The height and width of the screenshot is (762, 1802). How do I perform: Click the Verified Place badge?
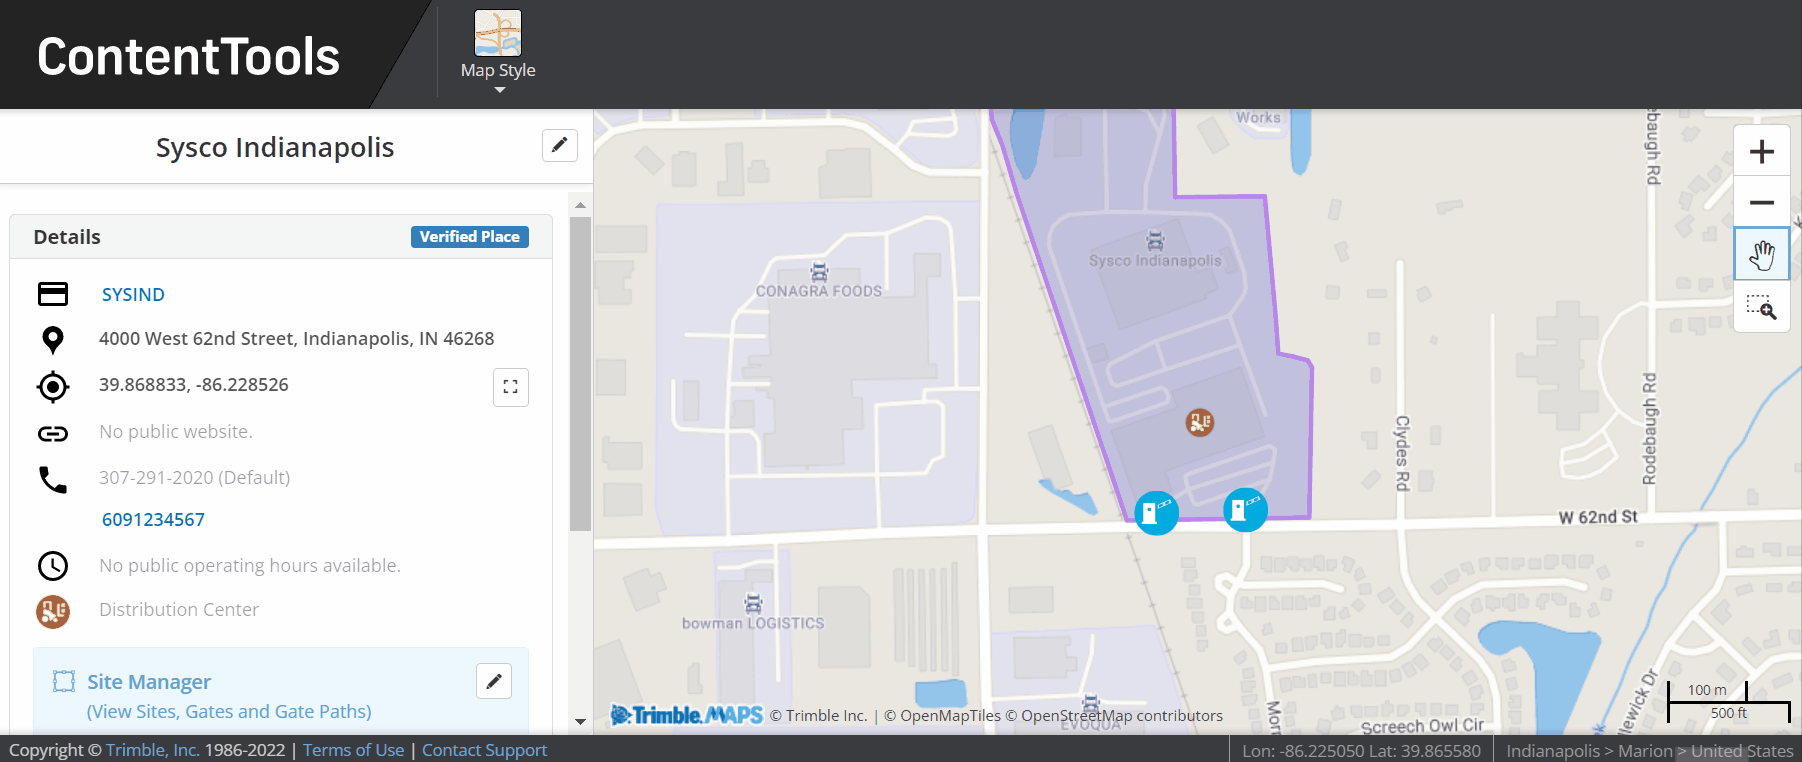click(470, 237)
